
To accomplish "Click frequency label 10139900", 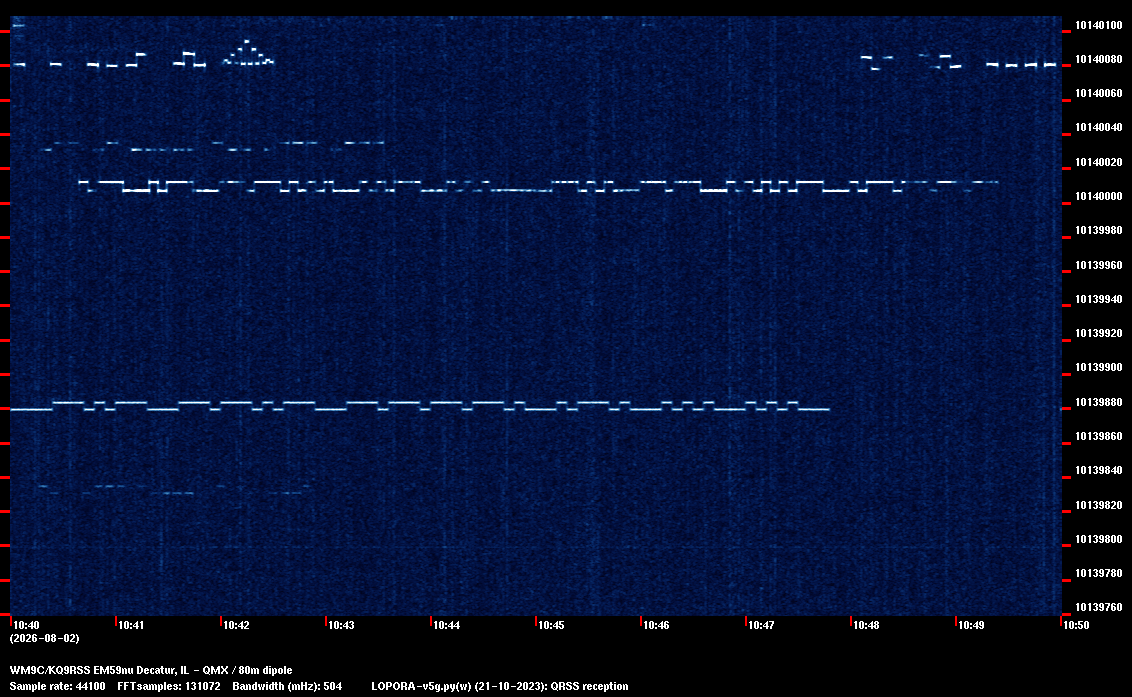I will tap(1099, 368).
